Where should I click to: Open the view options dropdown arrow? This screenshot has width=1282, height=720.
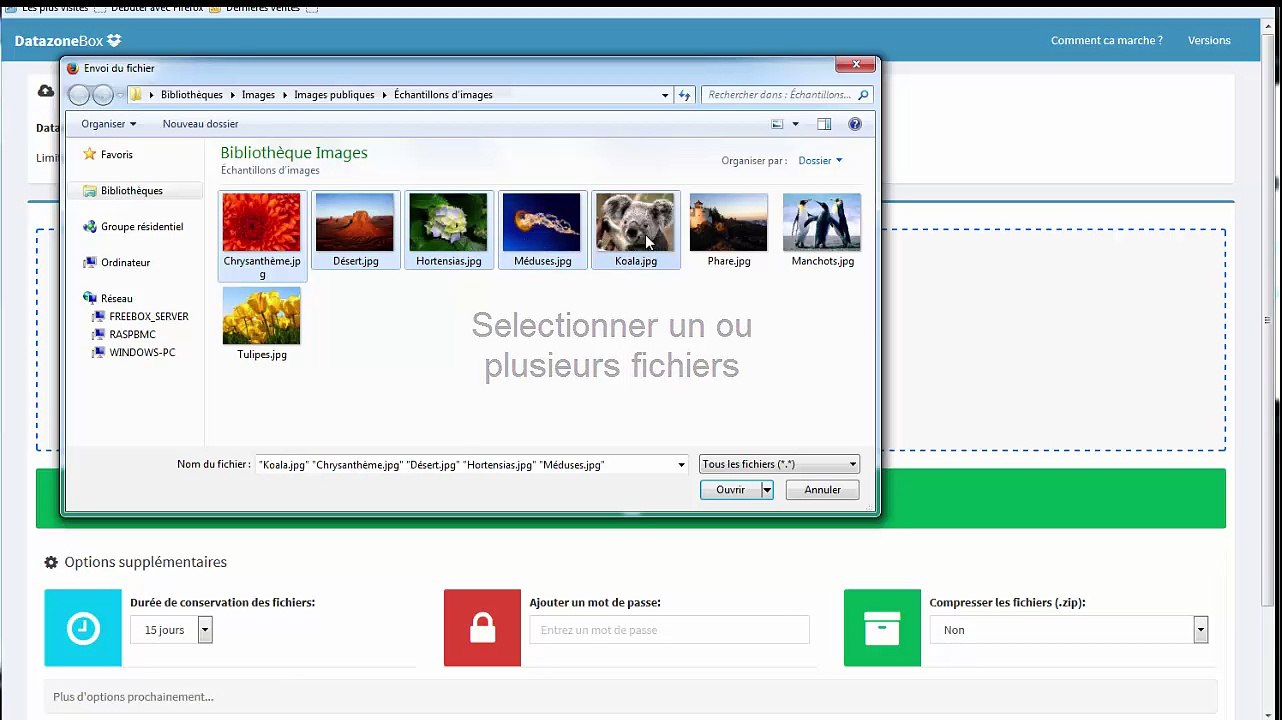[x=796, y=124]
